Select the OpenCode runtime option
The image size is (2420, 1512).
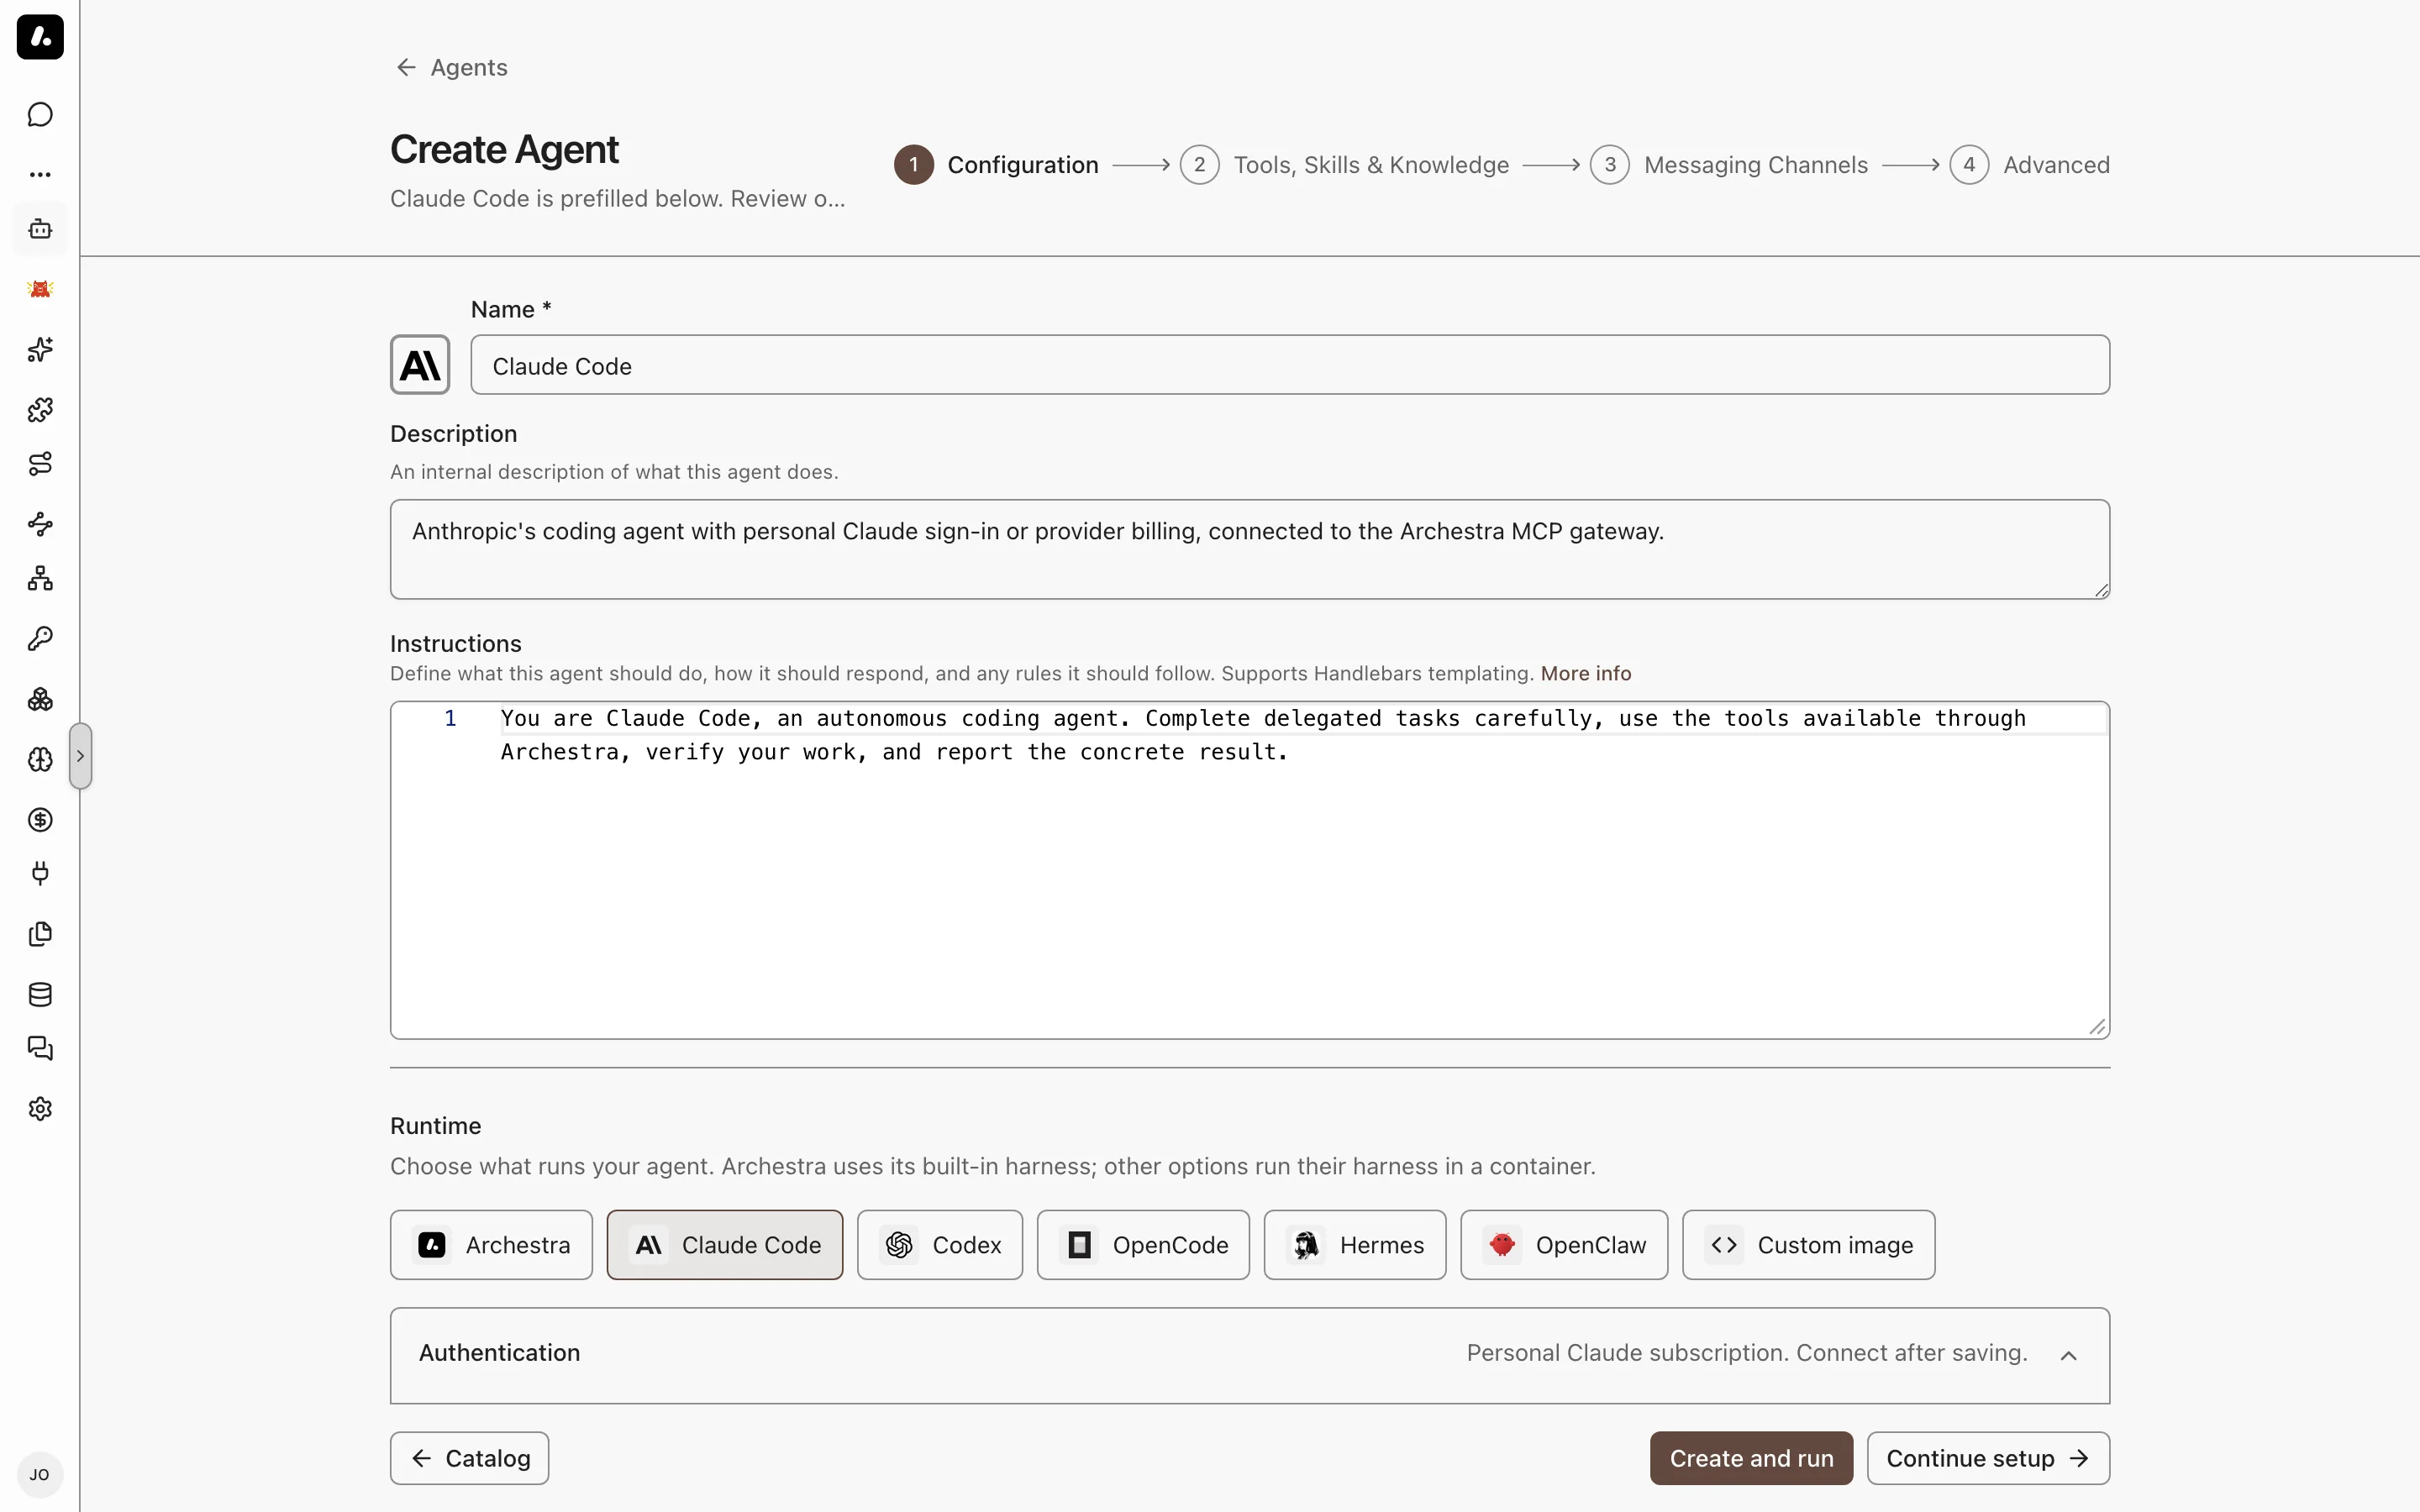click(x=1143, y=1245)
